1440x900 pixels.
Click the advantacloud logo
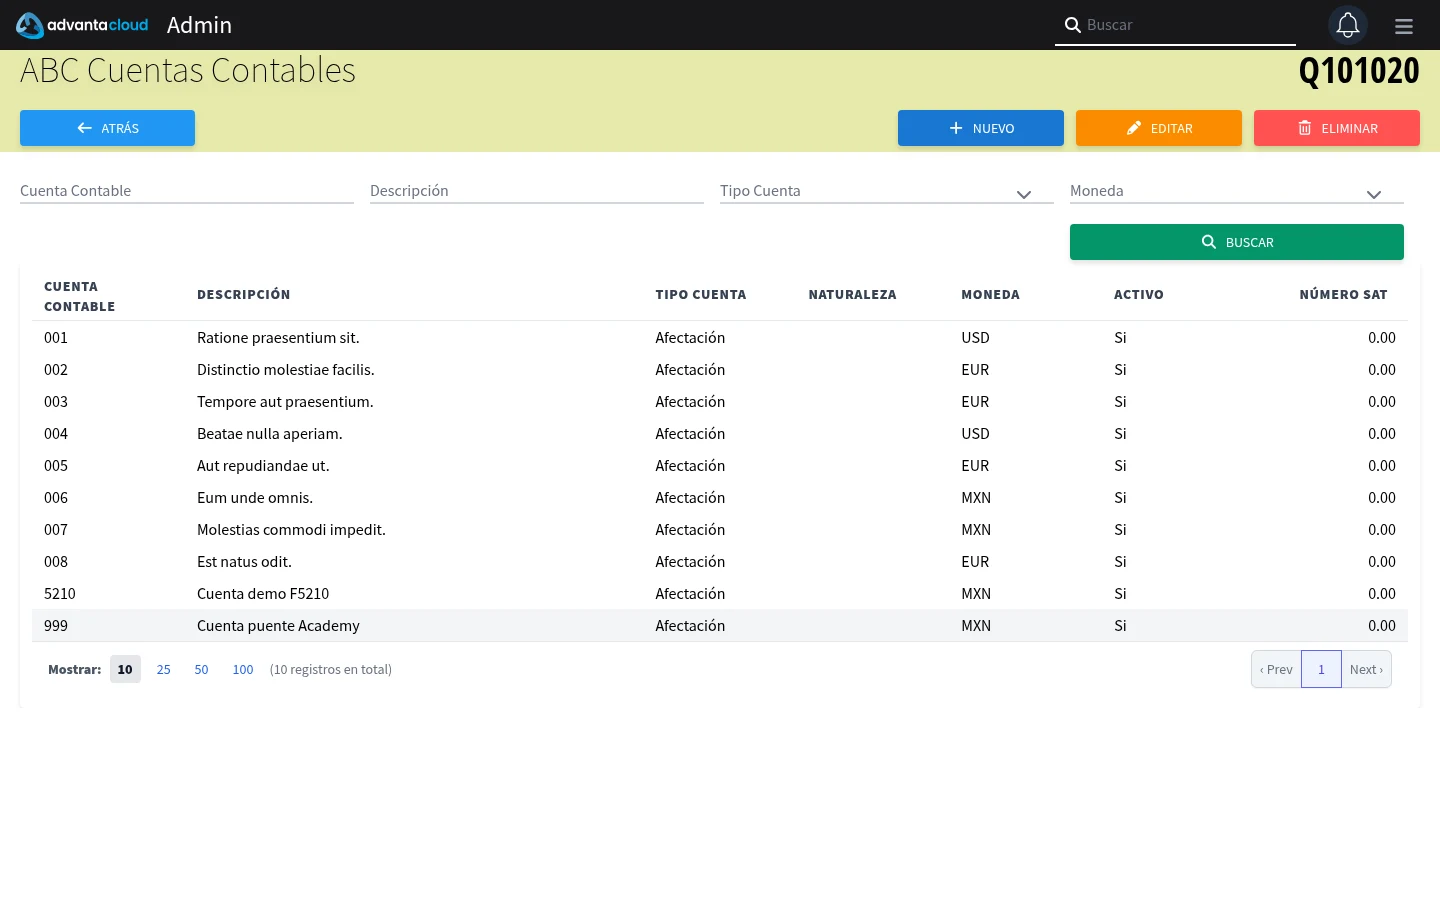coord(82,25)
